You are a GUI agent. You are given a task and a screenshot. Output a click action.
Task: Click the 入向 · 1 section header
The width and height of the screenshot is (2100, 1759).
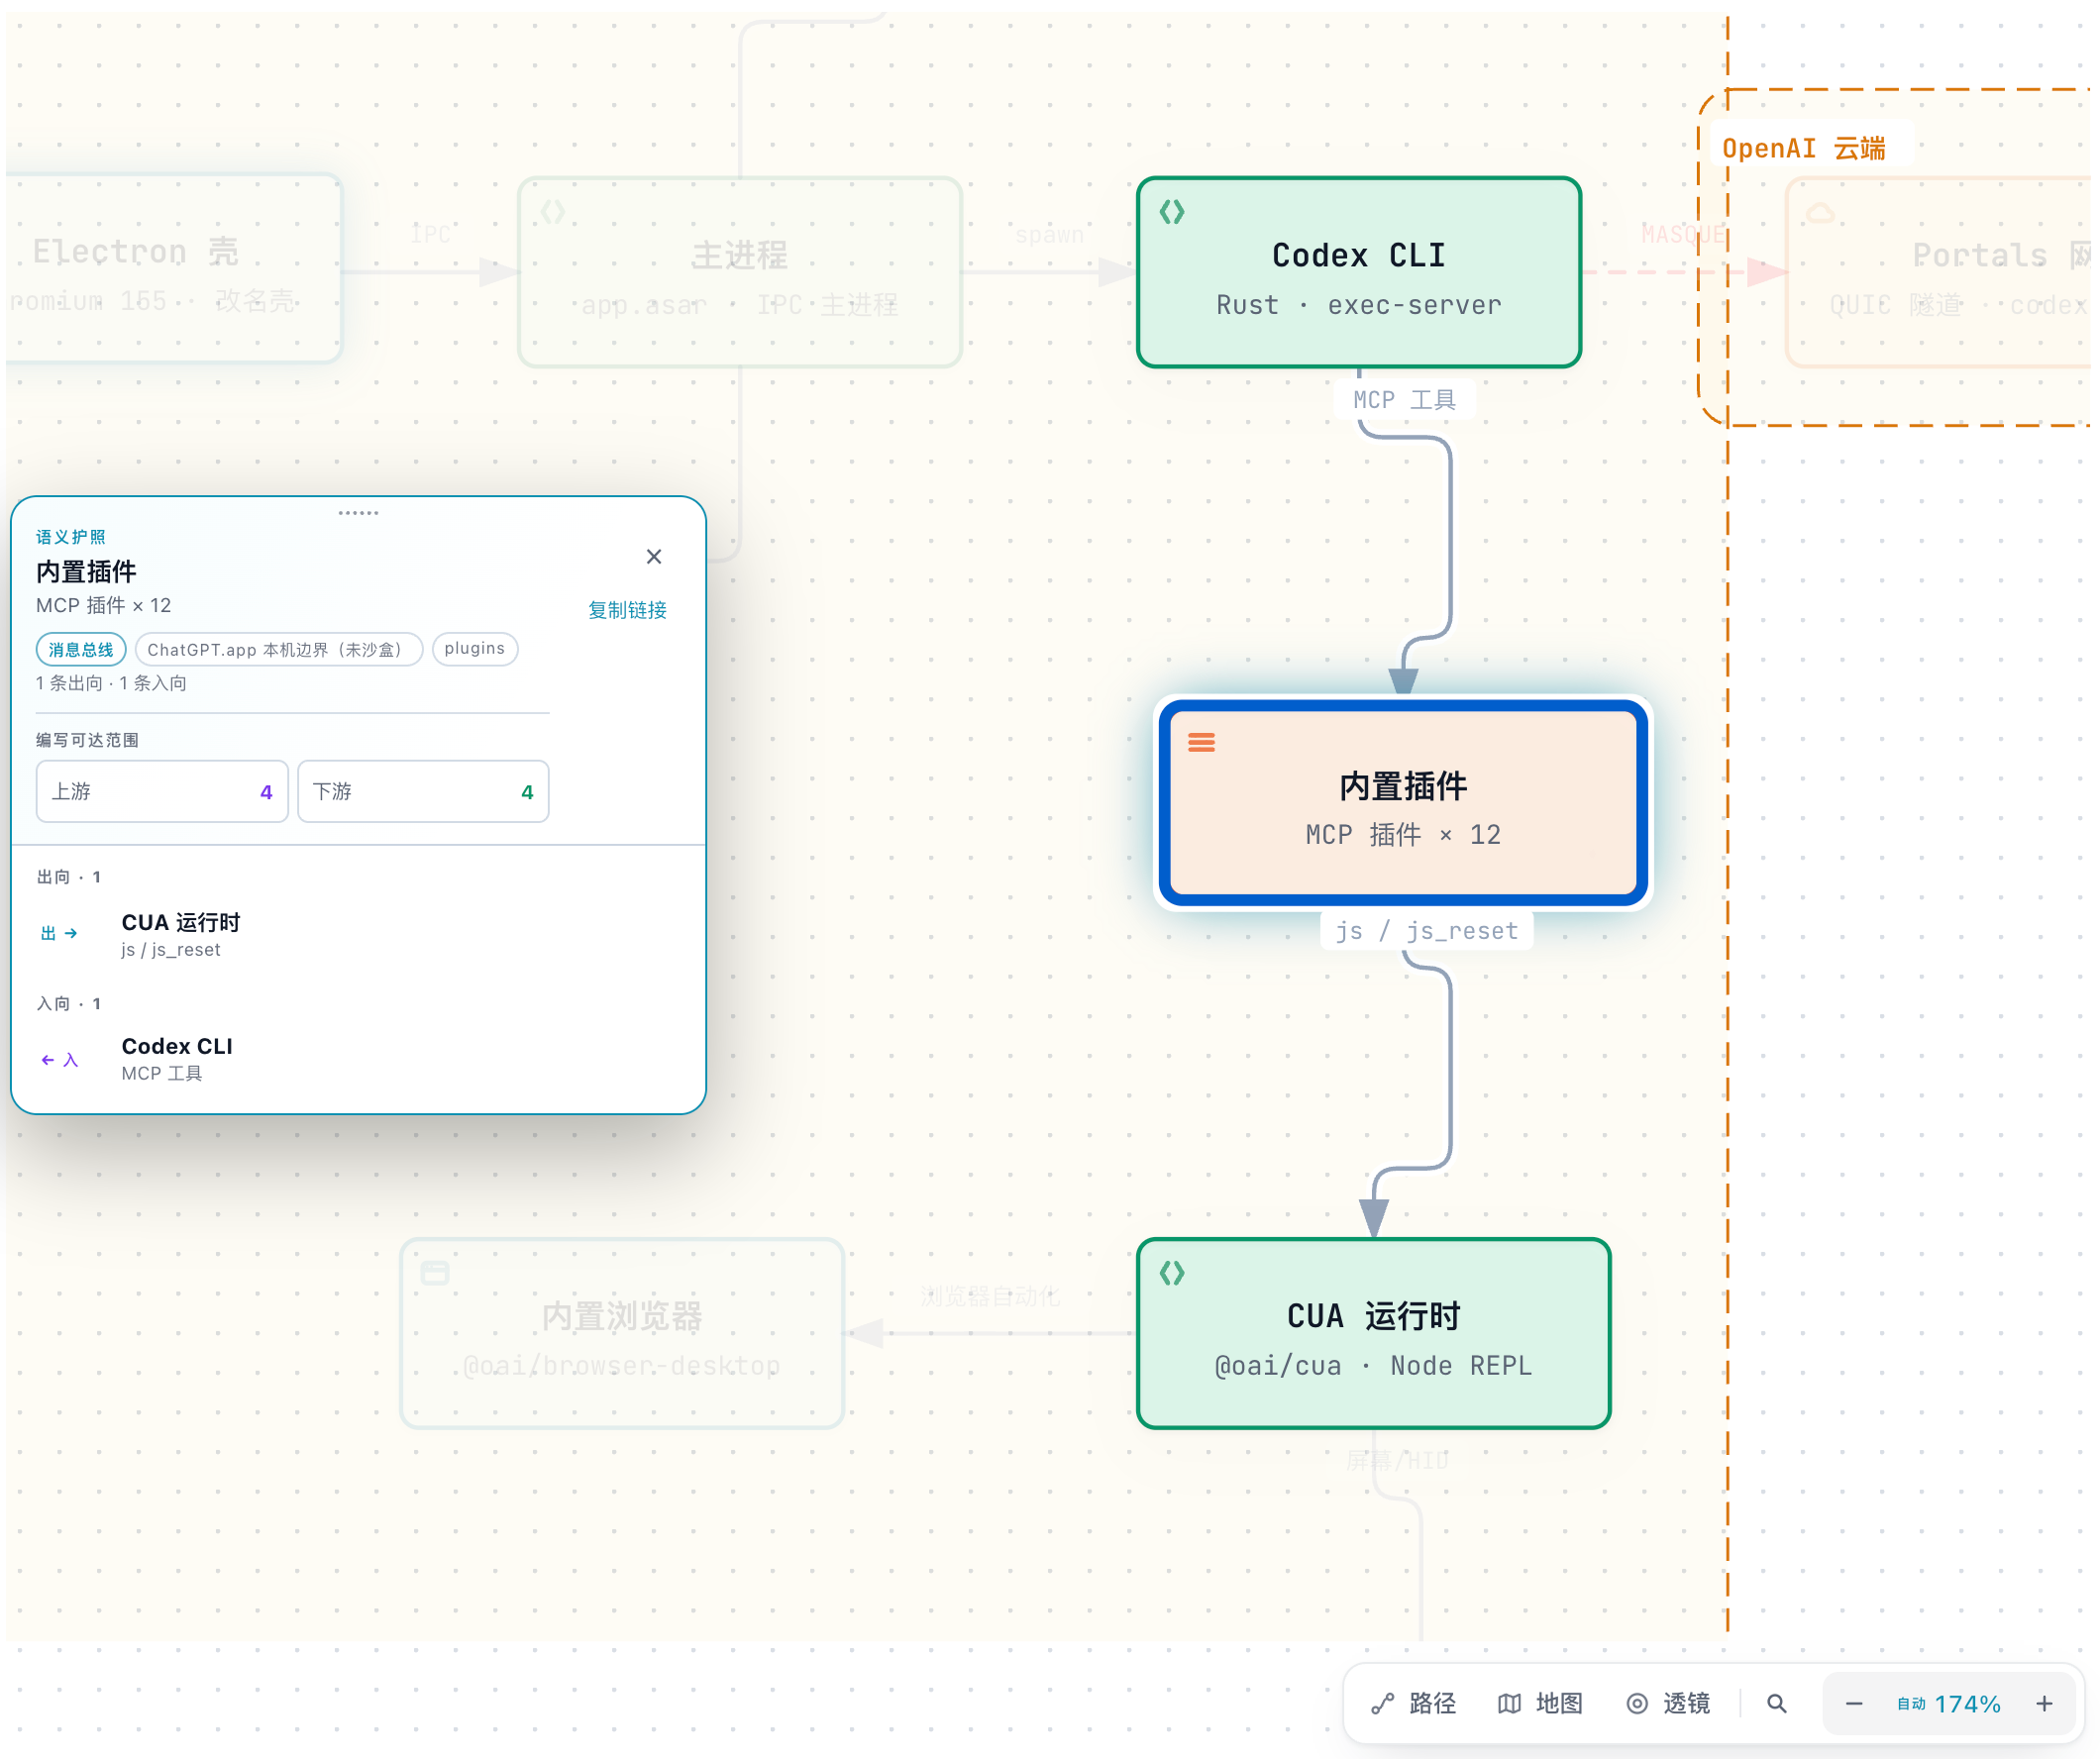(x=69, y=1003)
